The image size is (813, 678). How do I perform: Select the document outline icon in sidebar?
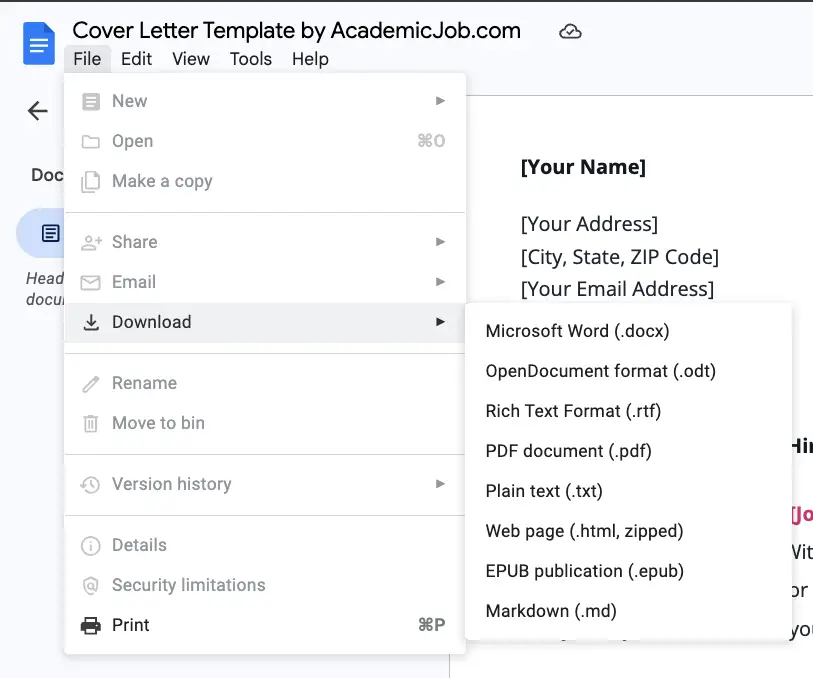[50, 232]
